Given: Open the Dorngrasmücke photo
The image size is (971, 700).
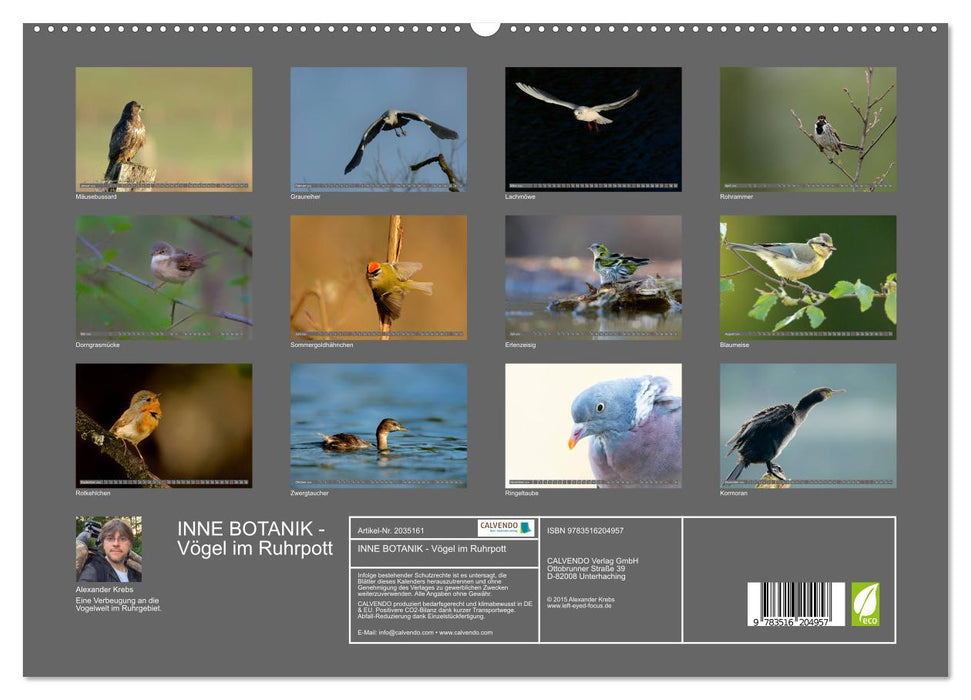Looking at the screenshot, I should [x=164, y=277].
